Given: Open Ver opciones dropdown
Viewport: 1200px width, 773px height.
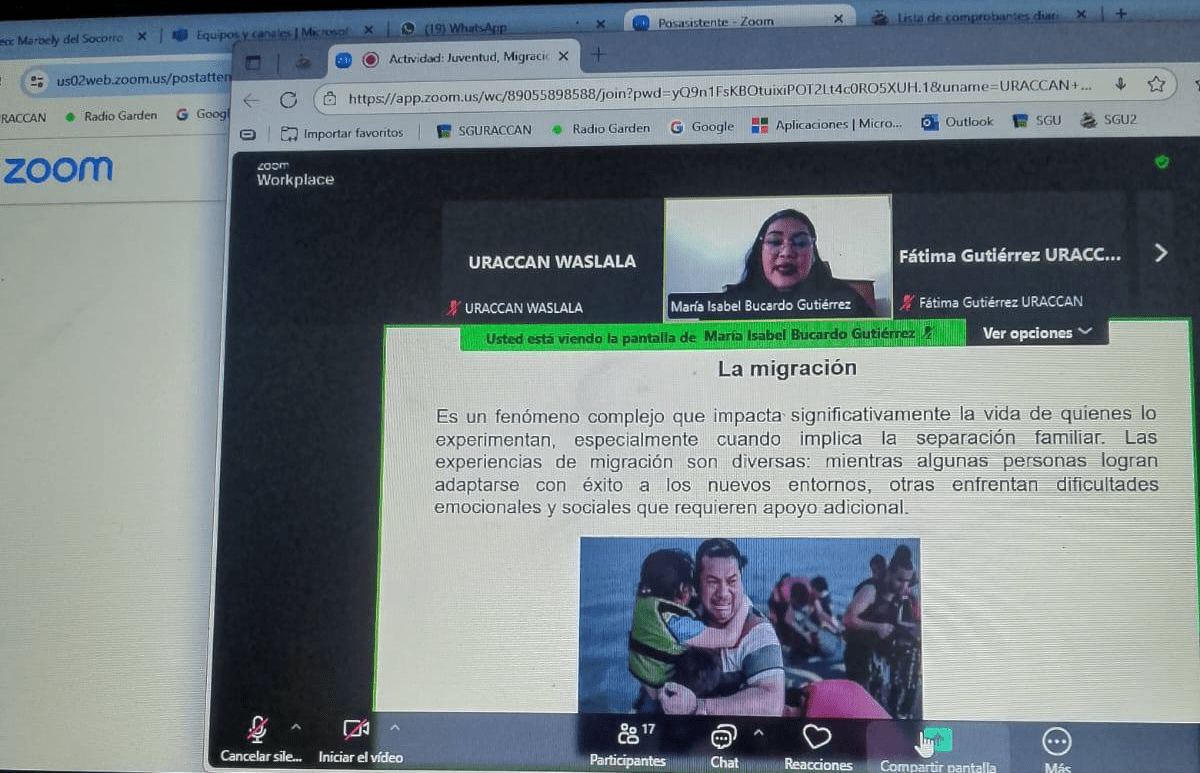Looking at the screenshot, I should [x=1037, y=333].
